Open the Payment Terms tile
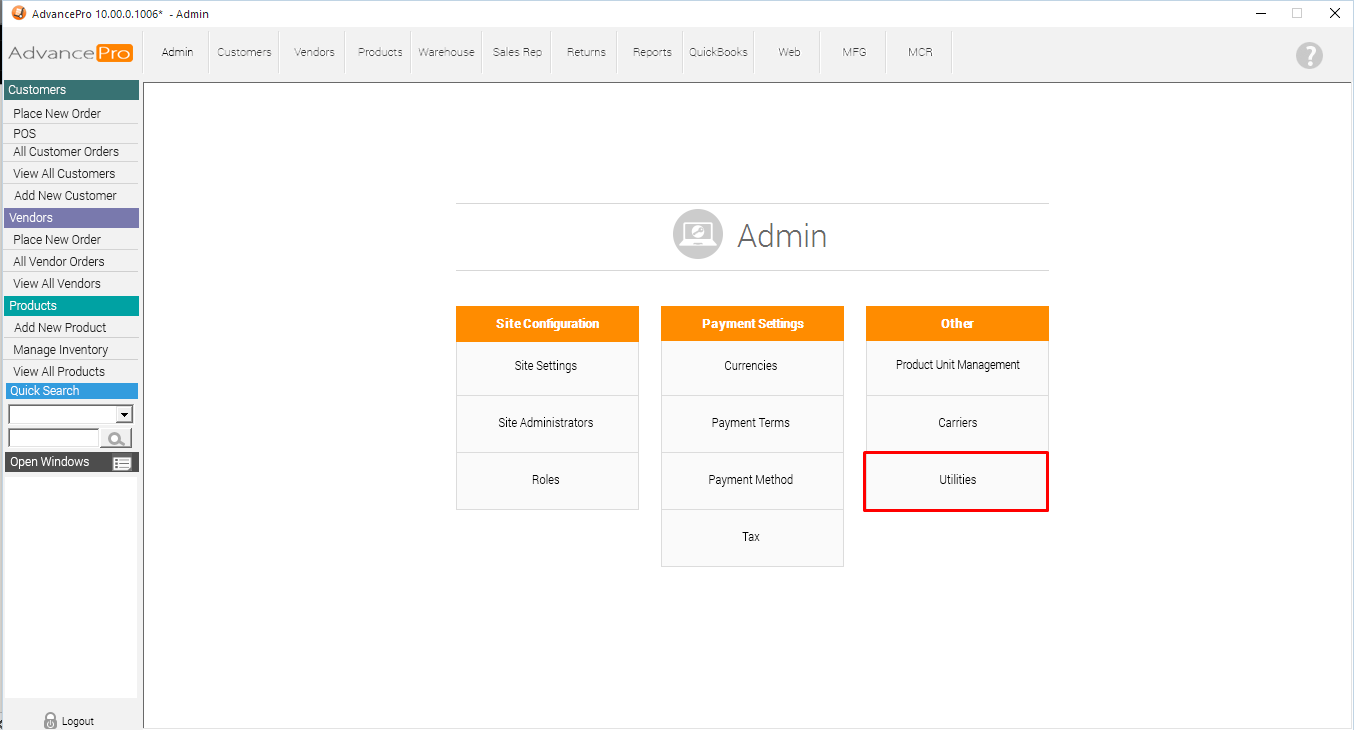The height and width of the screenshot is (730, 1354). click(x=751, y=423)
